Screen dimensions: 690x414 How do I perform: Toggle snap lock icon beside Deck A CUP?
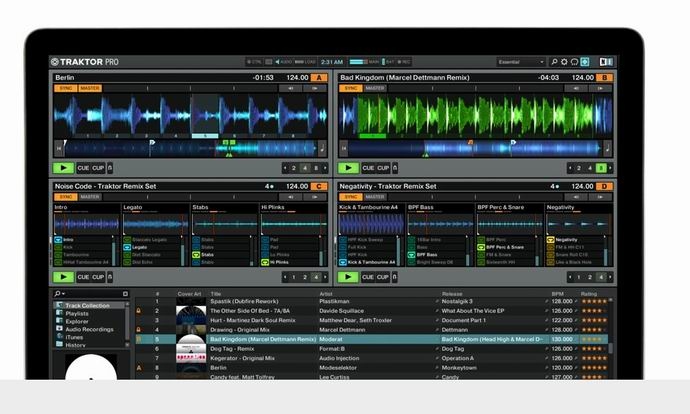110,168
